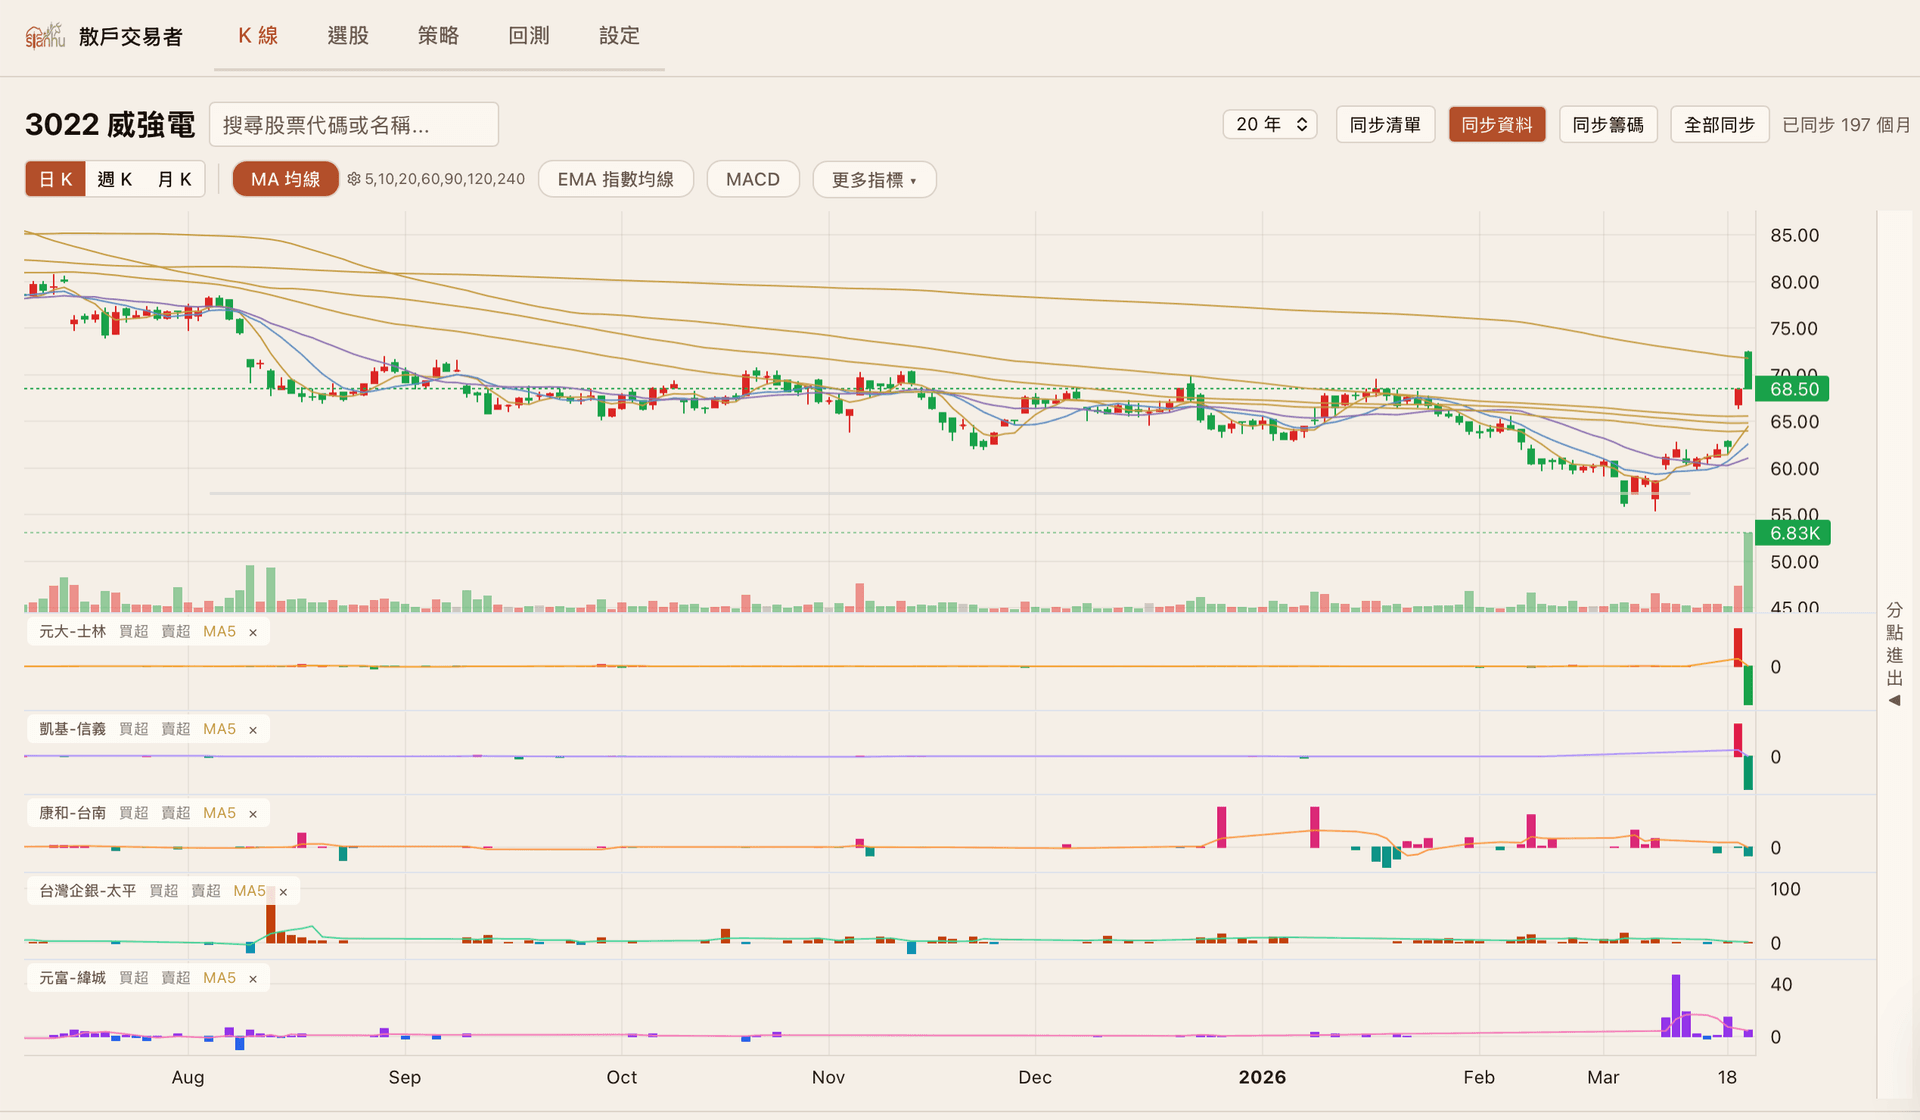Open the 20 年 range selector
The height and width of the screenshot is (1120, 1920).
pos(1270,124)
